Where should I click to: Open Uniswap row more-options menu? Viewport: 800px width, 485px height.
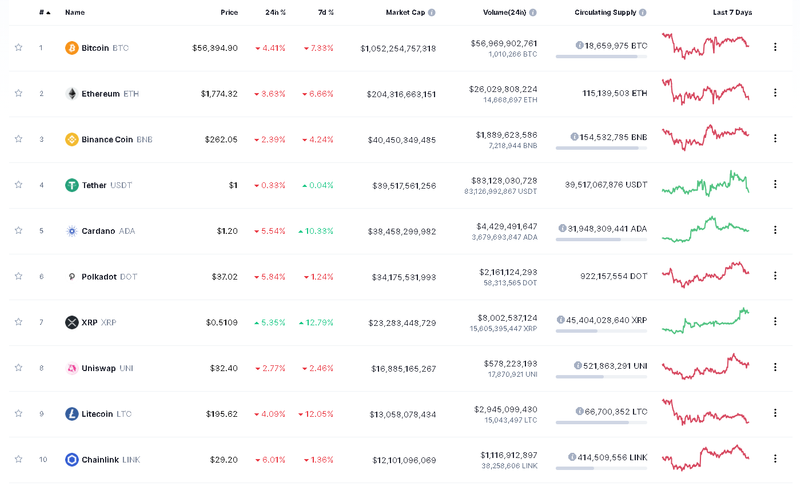[x=775, y=367]
